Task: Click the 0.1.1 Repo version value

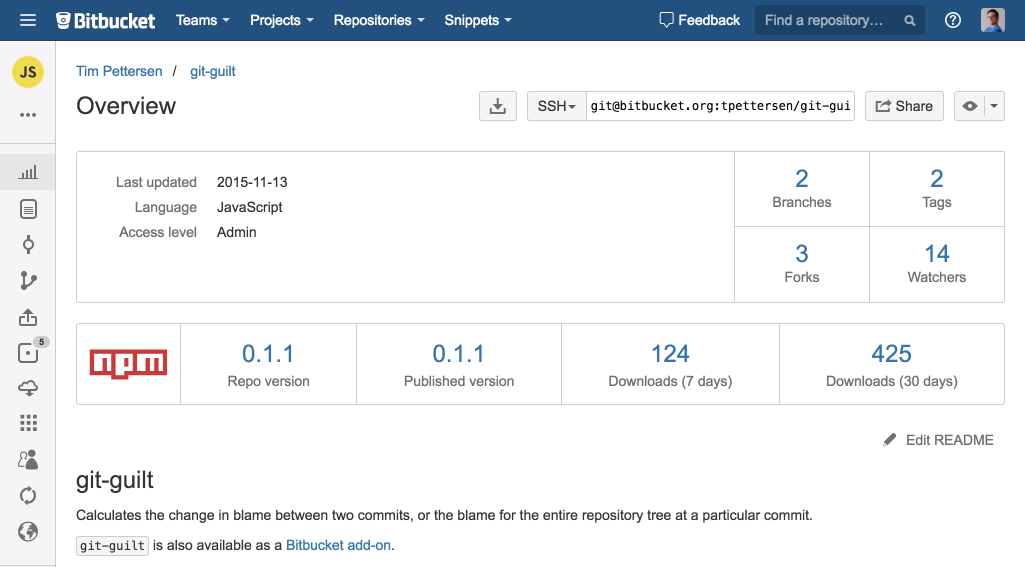Action: (268, 354)
